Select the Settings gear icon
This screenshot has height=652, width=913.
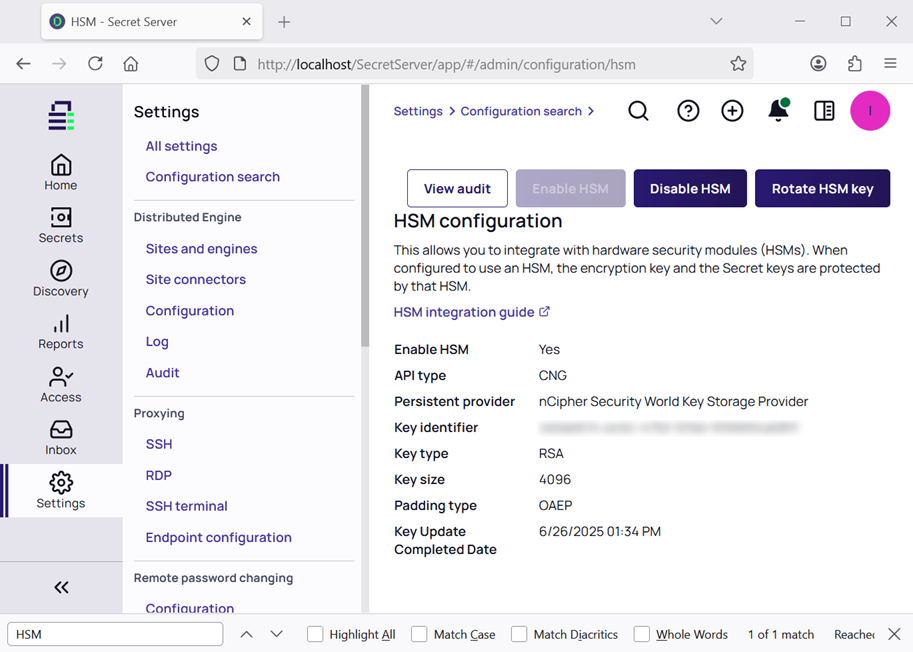coord(61,491)
